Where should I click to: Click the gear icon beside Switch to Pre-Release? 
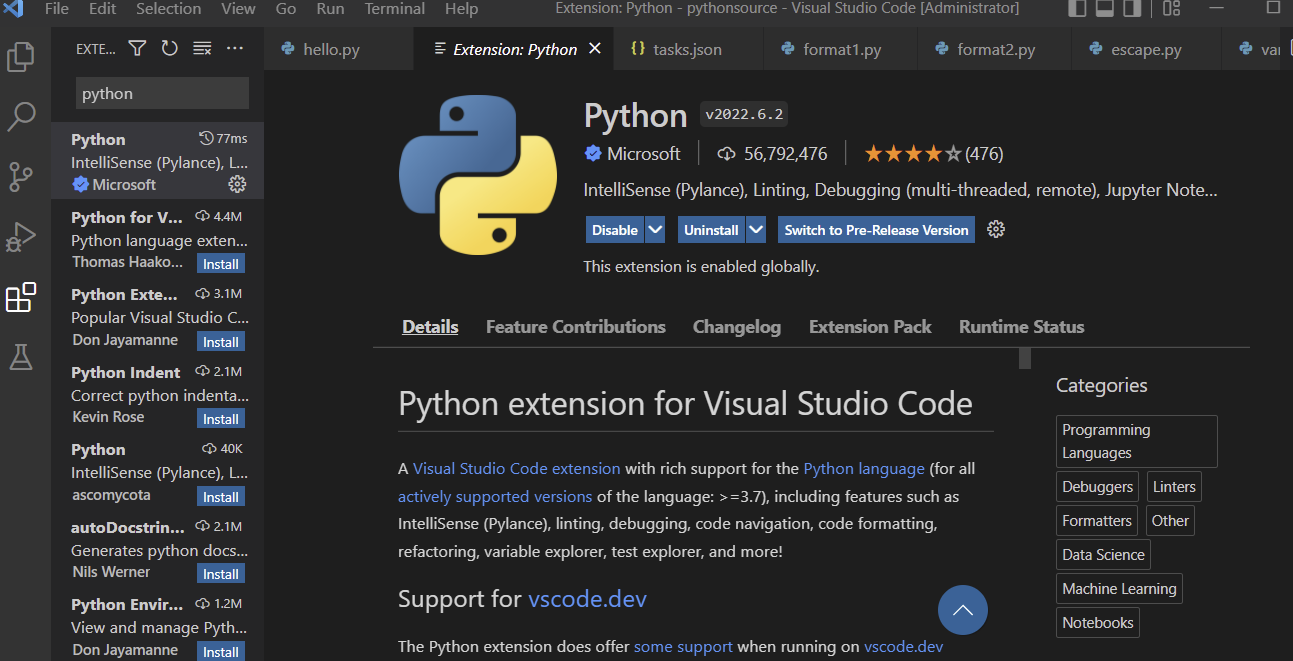(995, 229)
